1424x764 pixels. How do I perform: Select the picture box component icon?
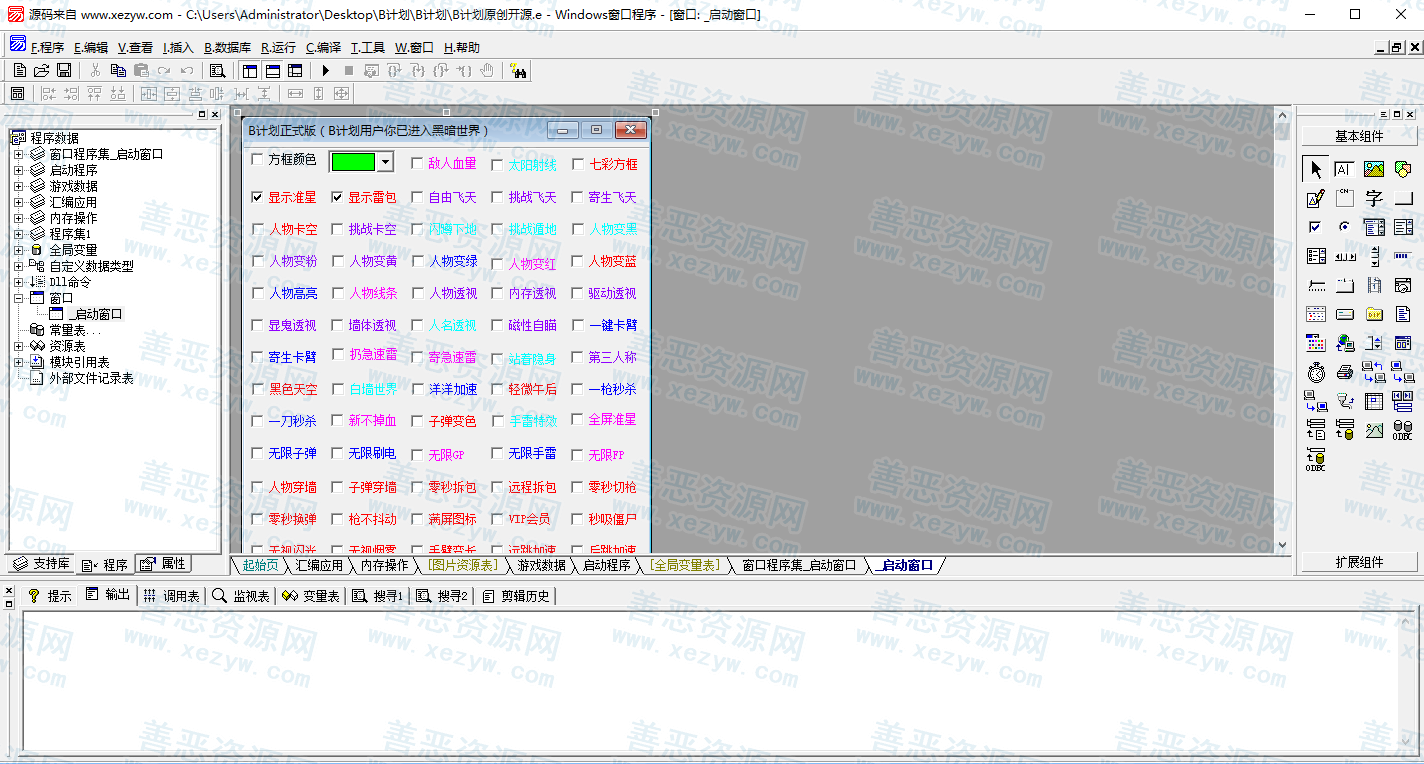(x=1374, y=170)
